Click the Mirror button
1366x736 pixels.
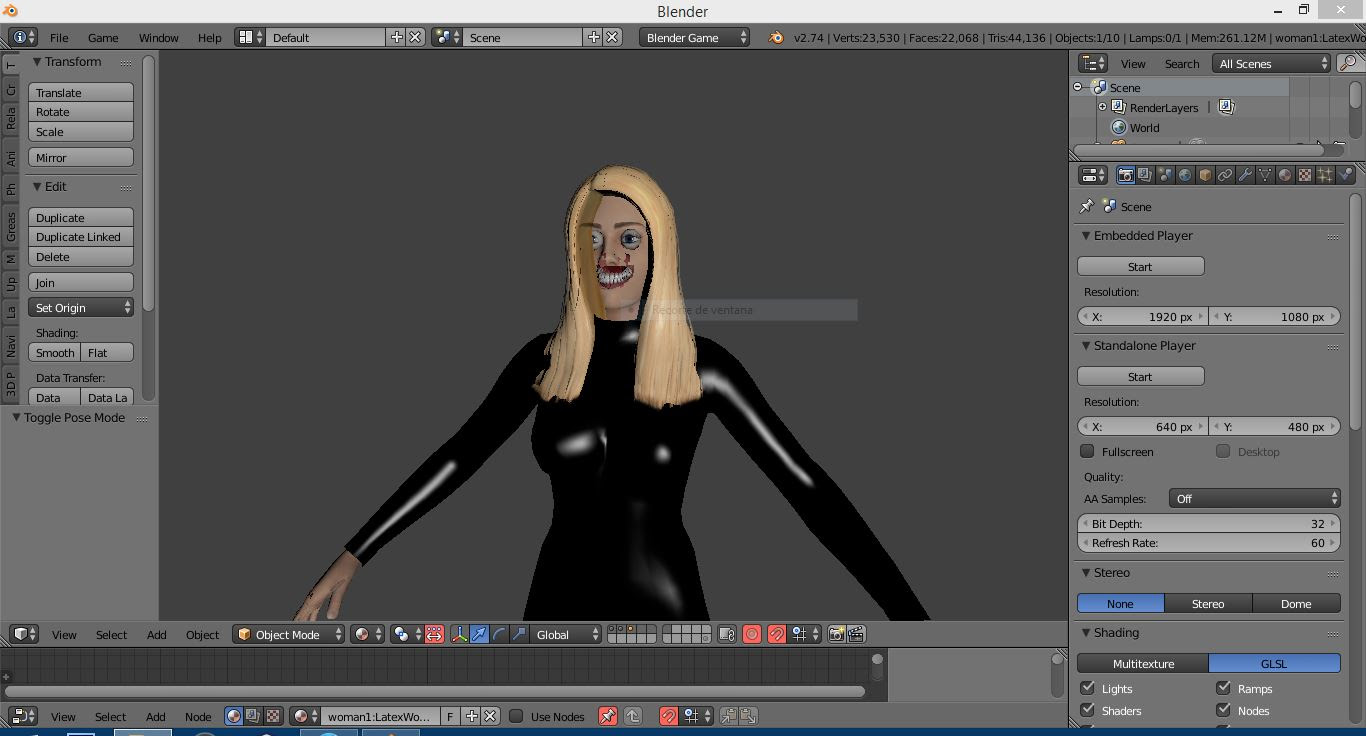[81, 157]
